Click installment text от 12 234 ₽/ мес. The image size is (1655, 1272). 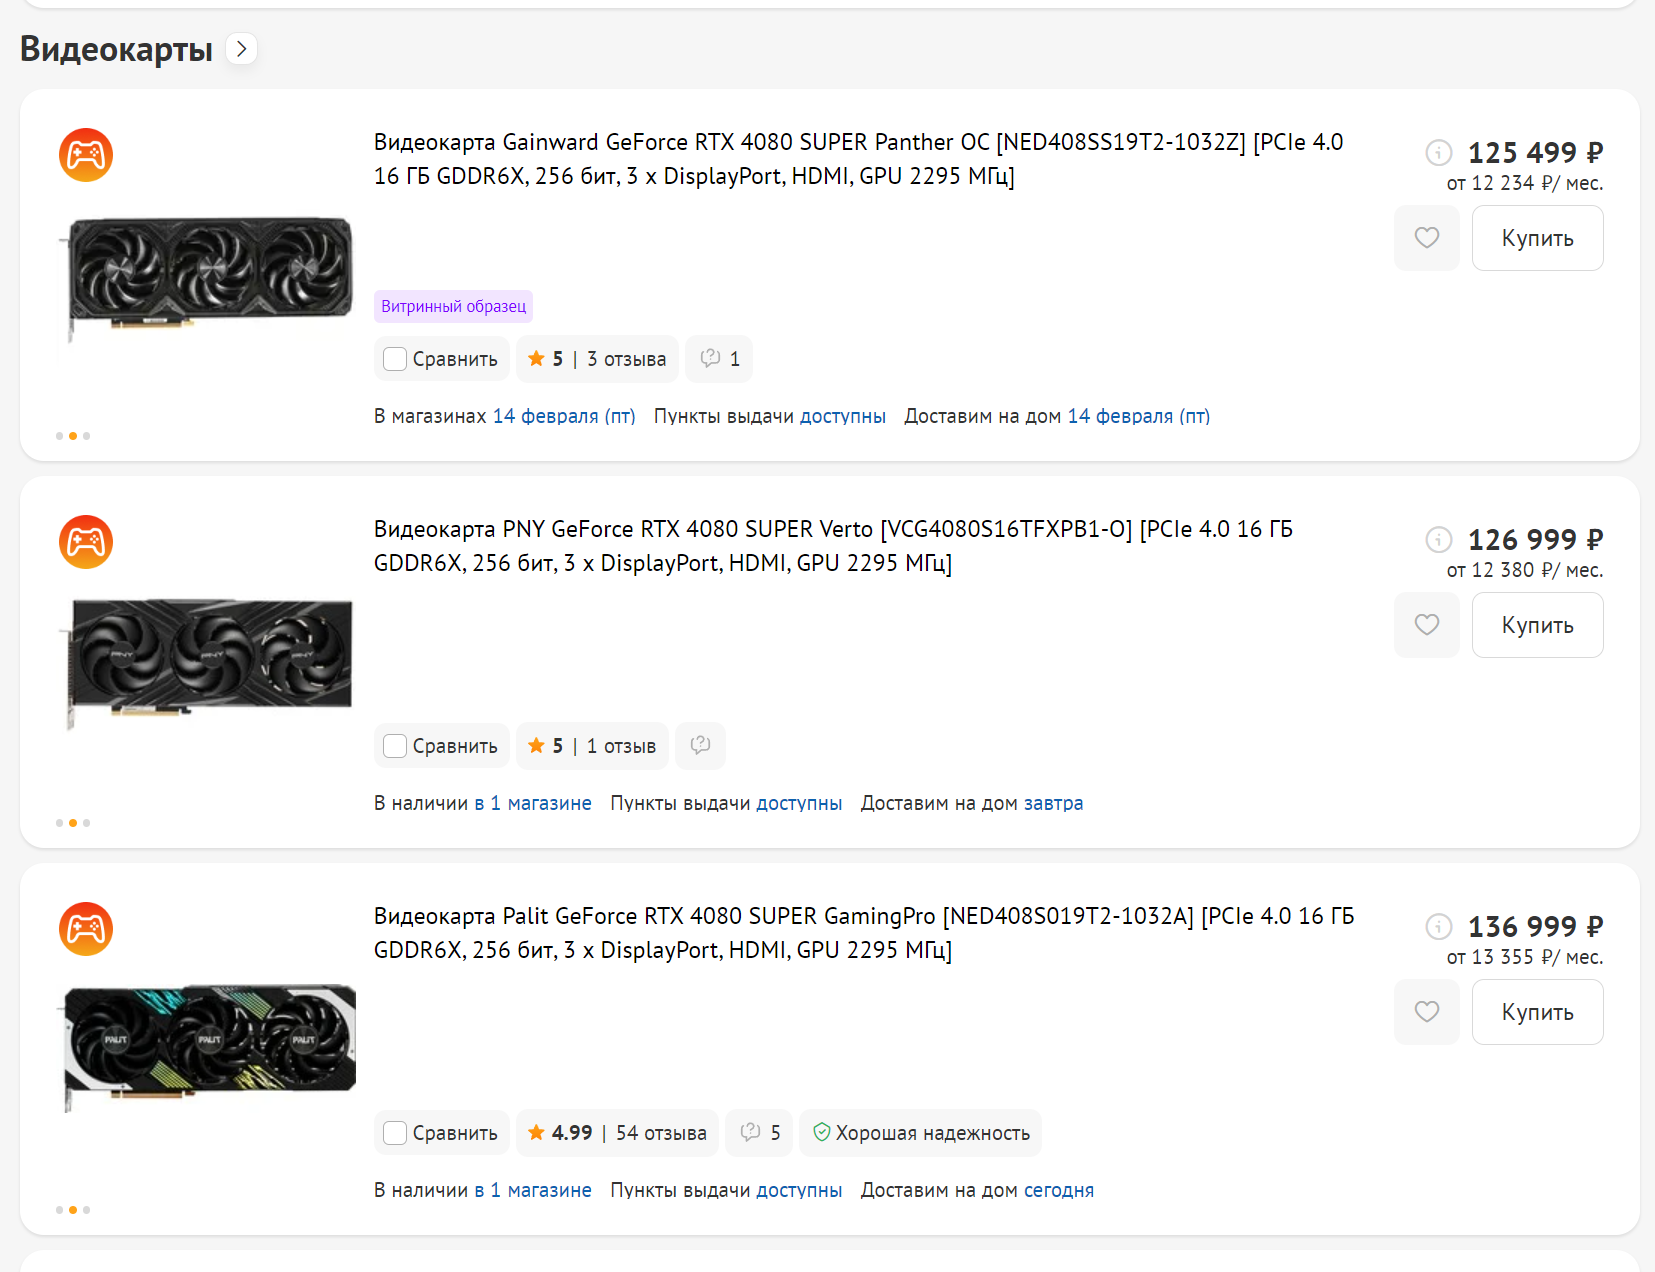pyautogui.click(x=1525, y=183)
